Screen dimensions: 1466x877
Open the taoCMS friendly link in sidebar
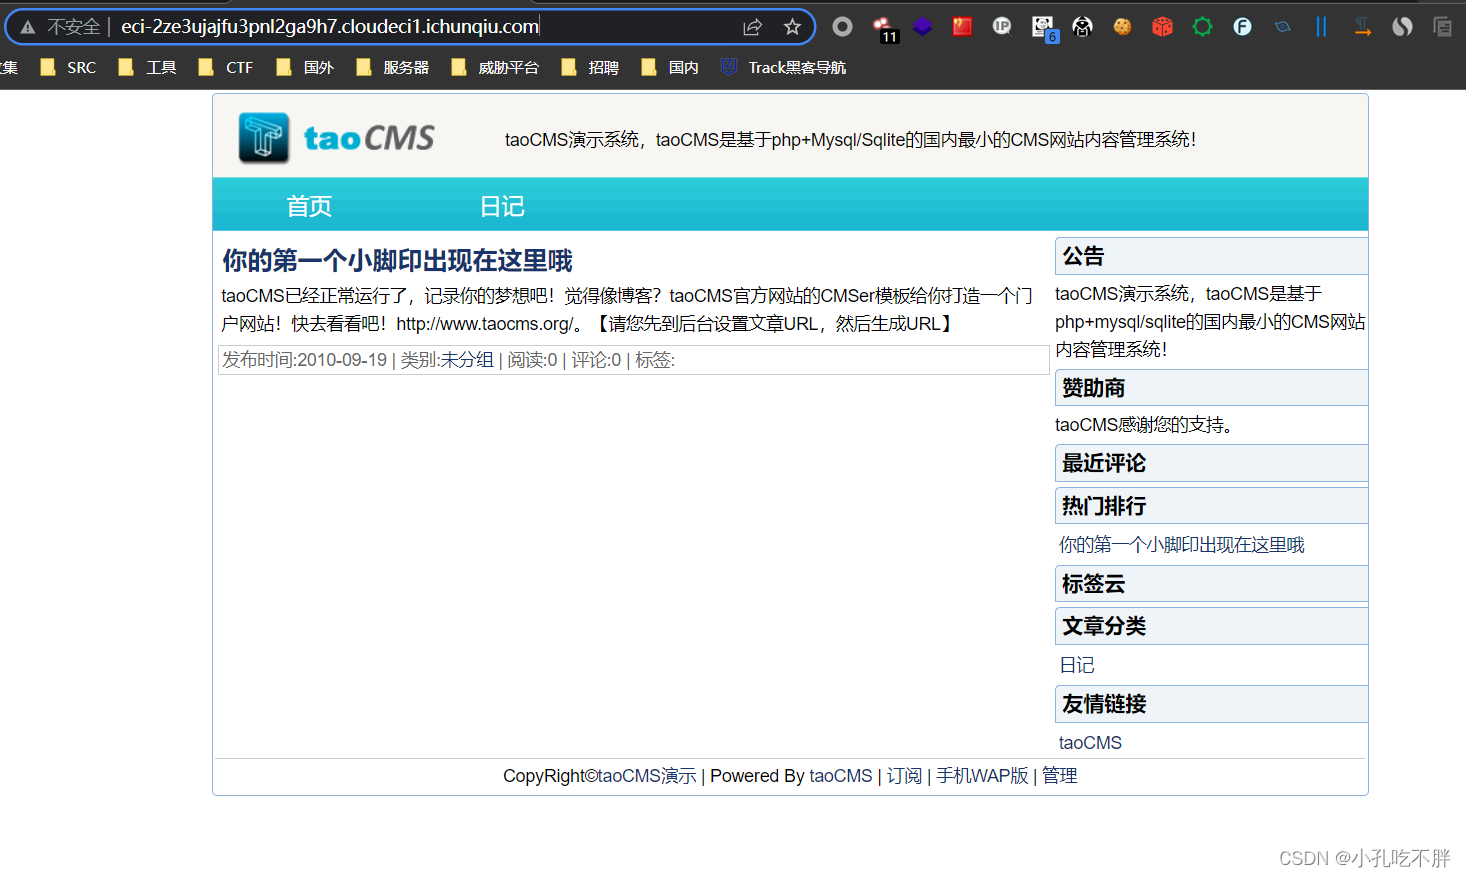point(1090,743)
